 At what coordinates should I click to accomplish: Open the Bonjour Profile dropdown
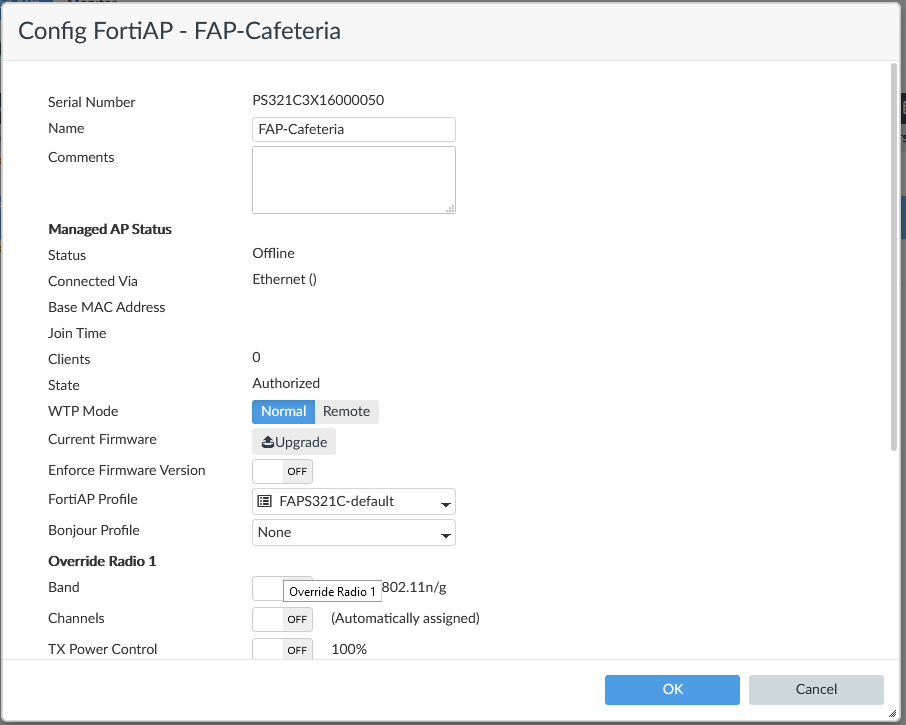coord(354,533)
